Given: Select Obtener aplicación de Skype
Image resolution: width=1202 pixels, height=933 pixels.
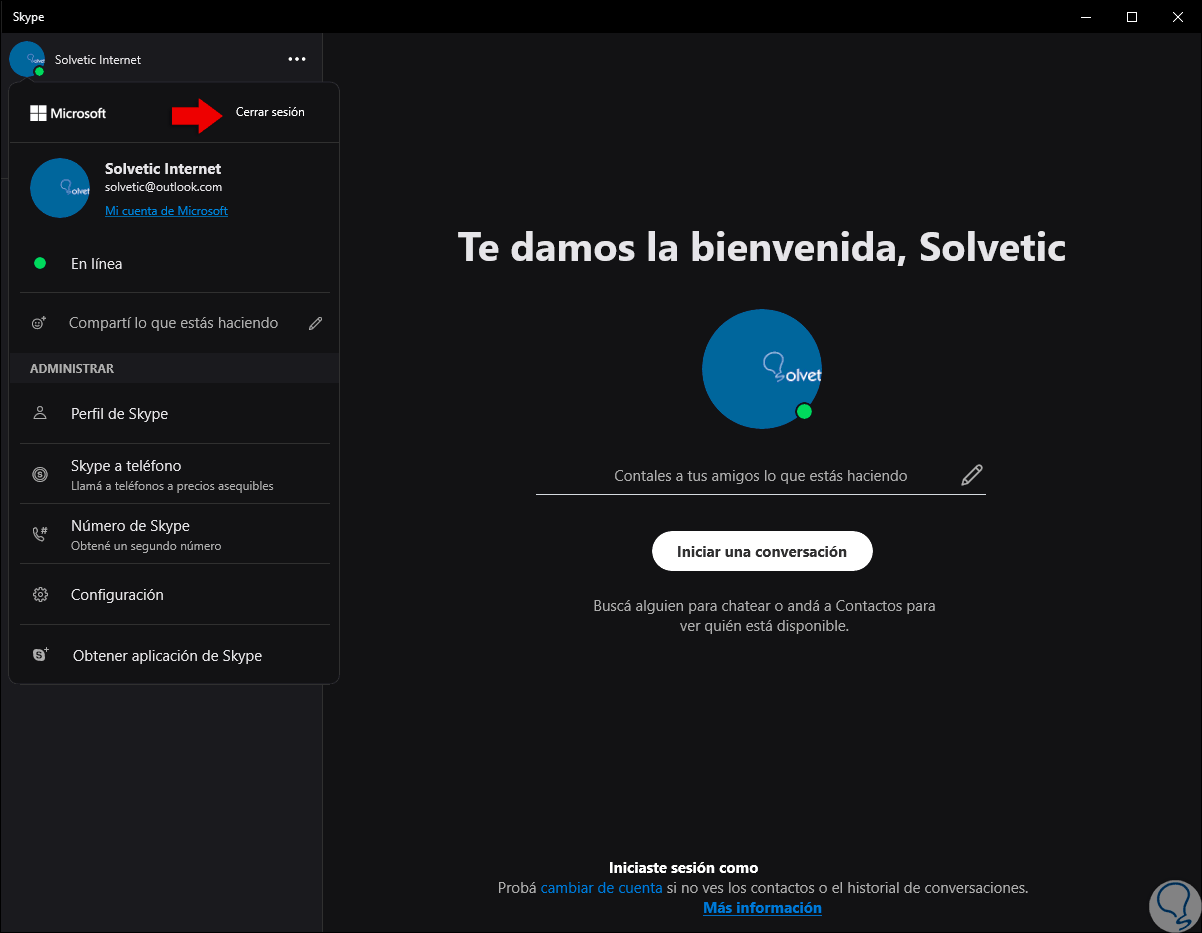Looking at the screenshot, I should [174, 655].
